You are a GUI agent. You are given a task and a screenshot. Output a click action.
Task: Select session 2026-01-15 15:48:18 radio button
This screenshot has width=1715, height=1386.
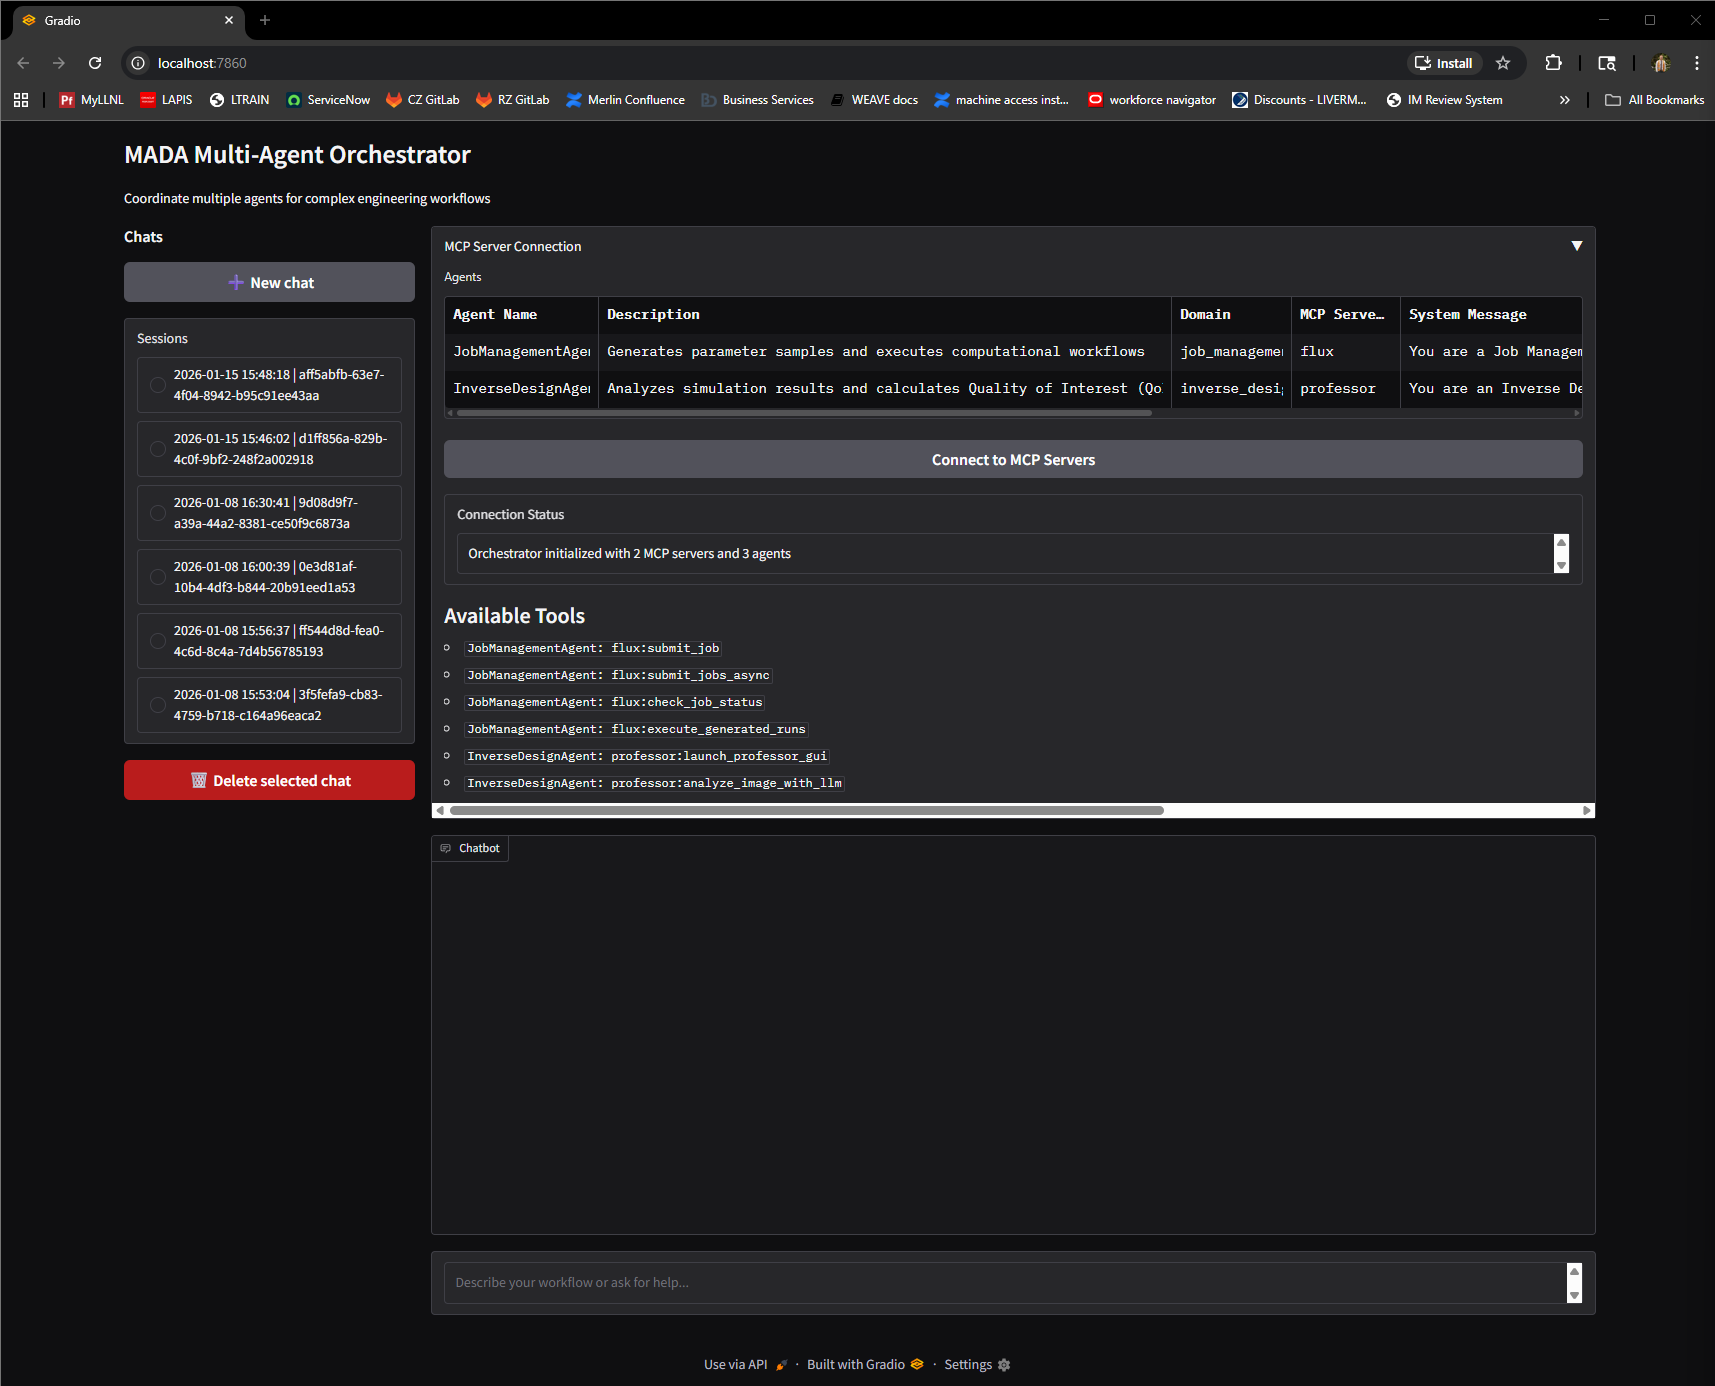coord(157,385)
